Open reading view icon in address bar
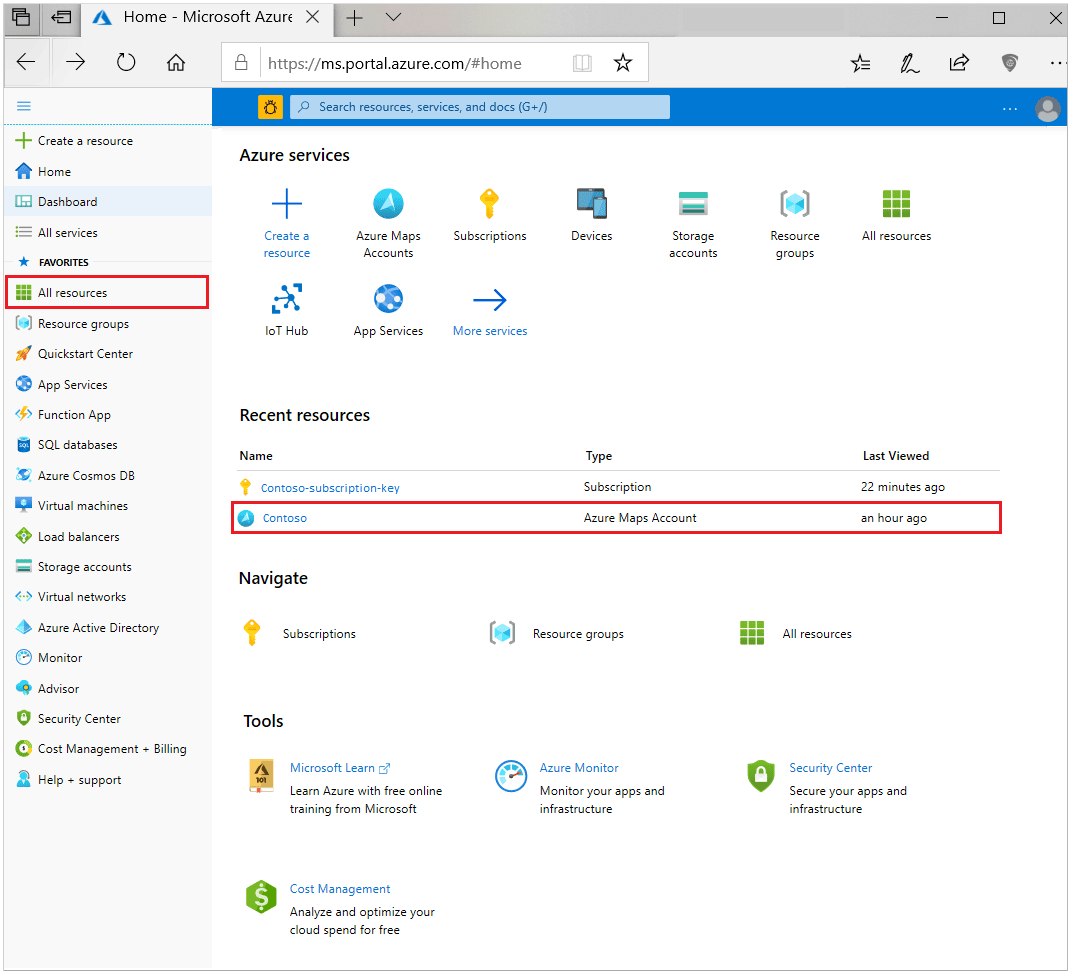 582,64
